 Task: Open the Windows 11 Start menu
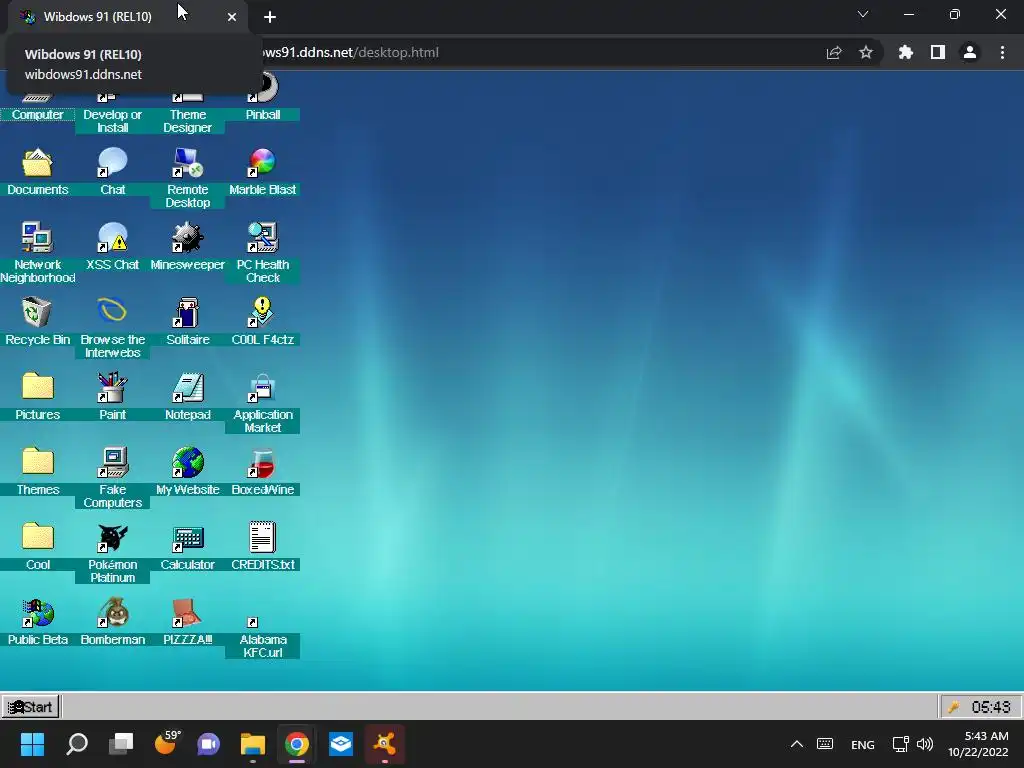click(32, 744)
